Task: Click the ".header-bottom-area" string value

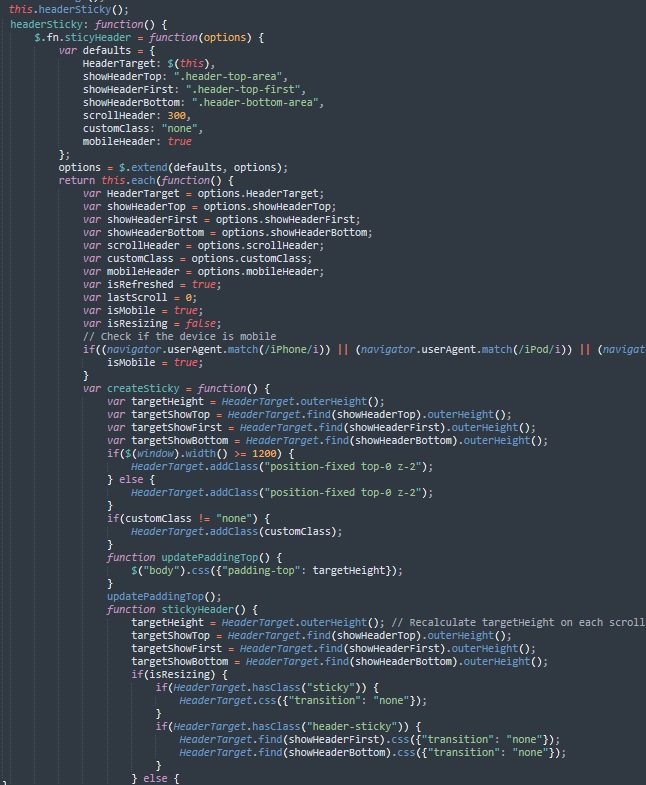Action: point(255,102)
